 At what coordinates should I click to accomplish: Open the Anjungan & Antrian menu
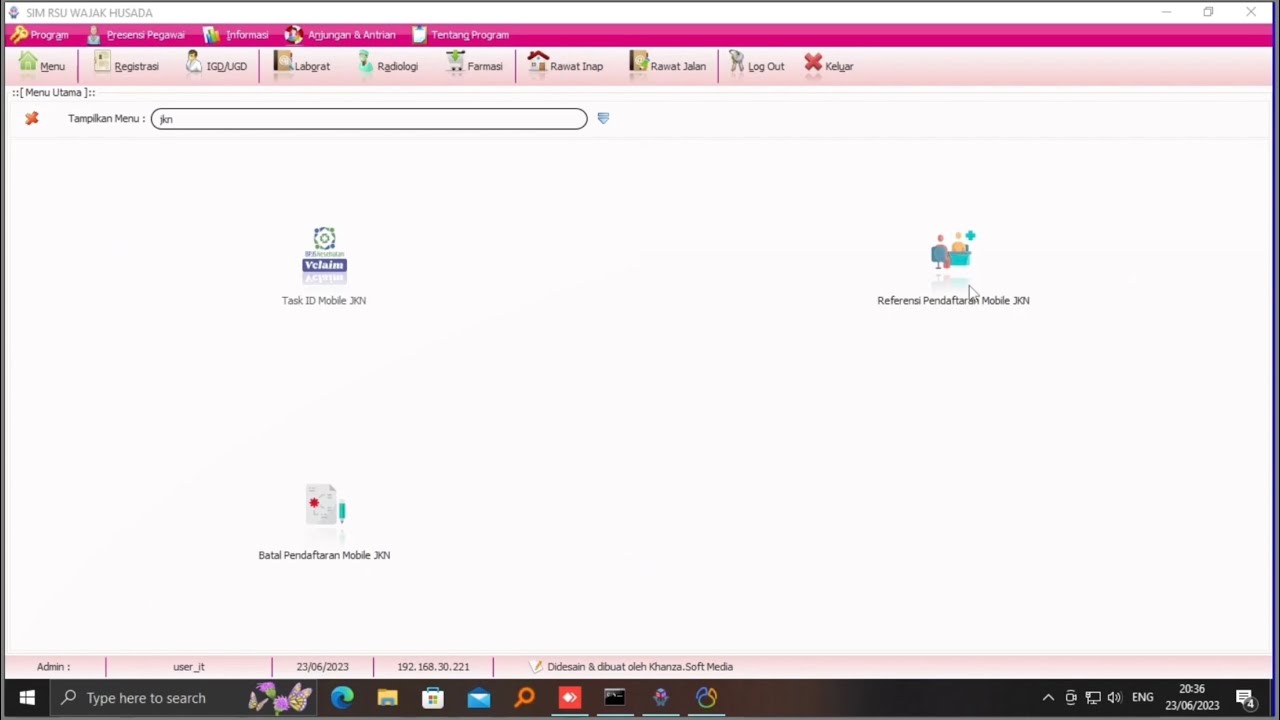pos(341,35)
